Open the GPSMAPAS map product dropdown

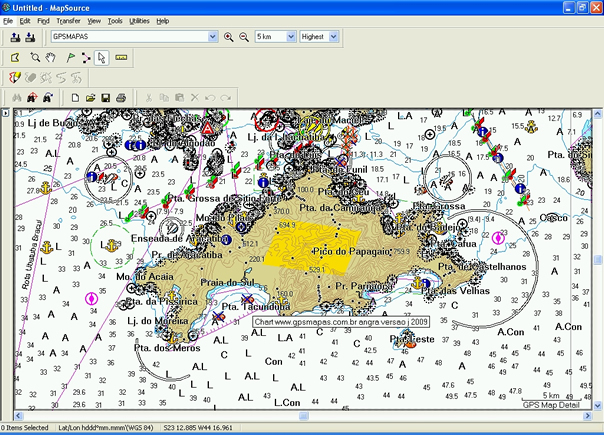click(x=212, y=37)
